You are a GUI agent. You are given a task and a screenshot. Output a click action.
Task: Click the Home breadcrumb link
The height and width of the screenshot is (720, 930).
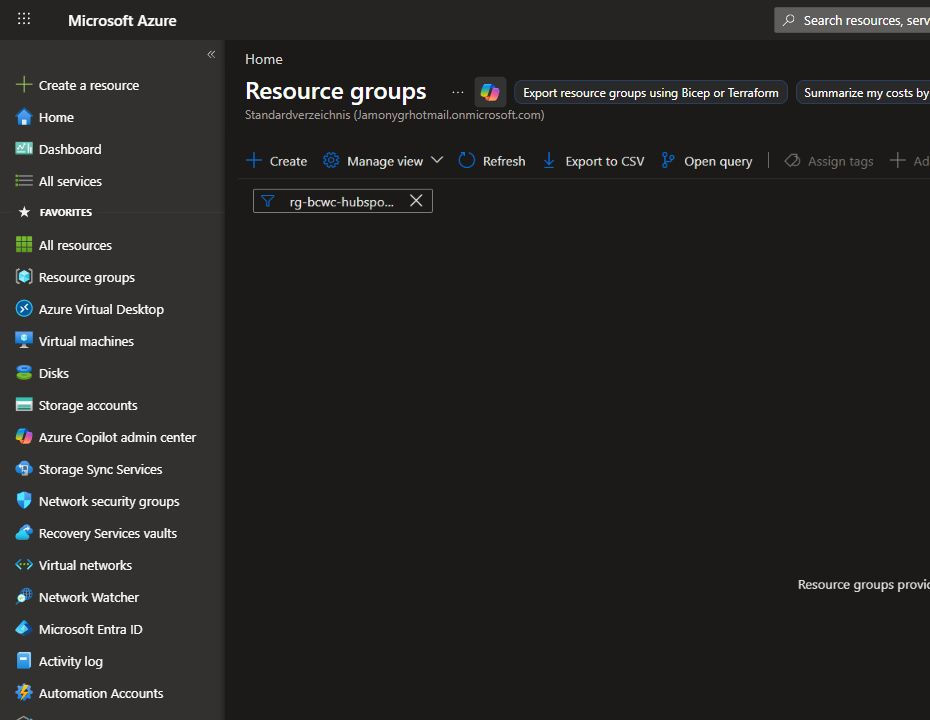(264, 59)
